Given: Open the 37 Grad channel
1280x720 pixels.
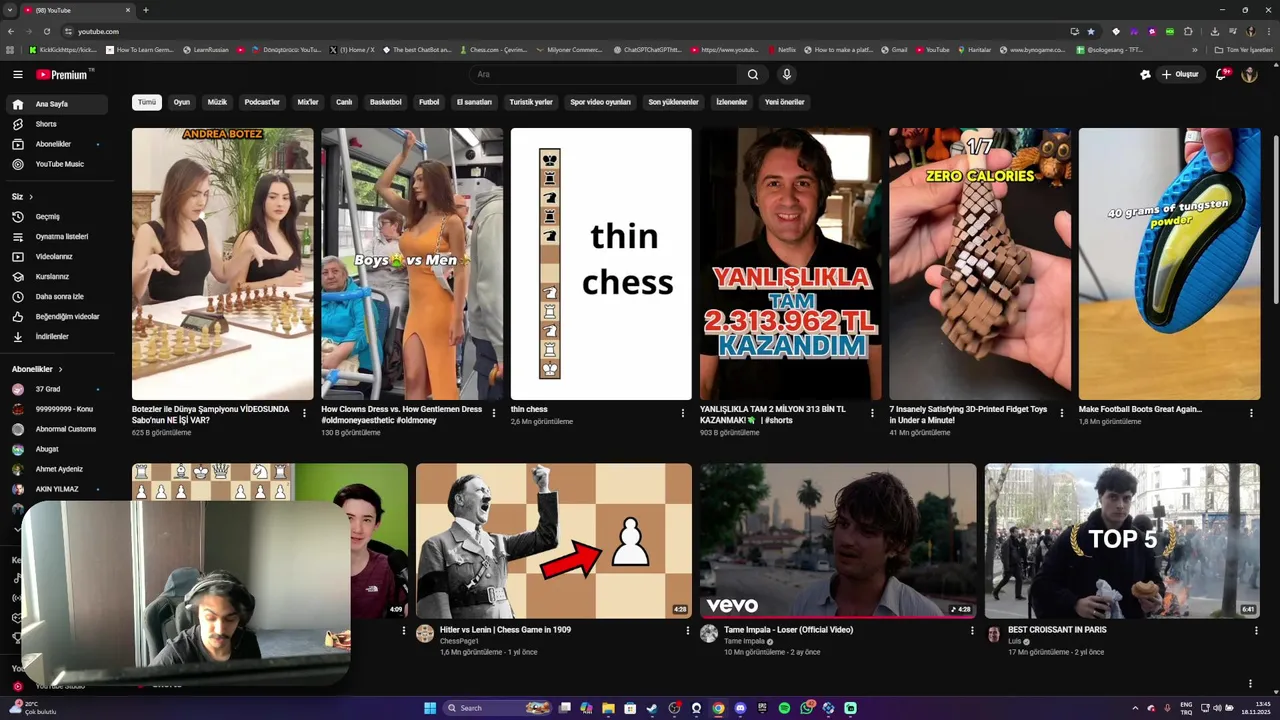Looking at the screenshot, I should pos(55,389).
